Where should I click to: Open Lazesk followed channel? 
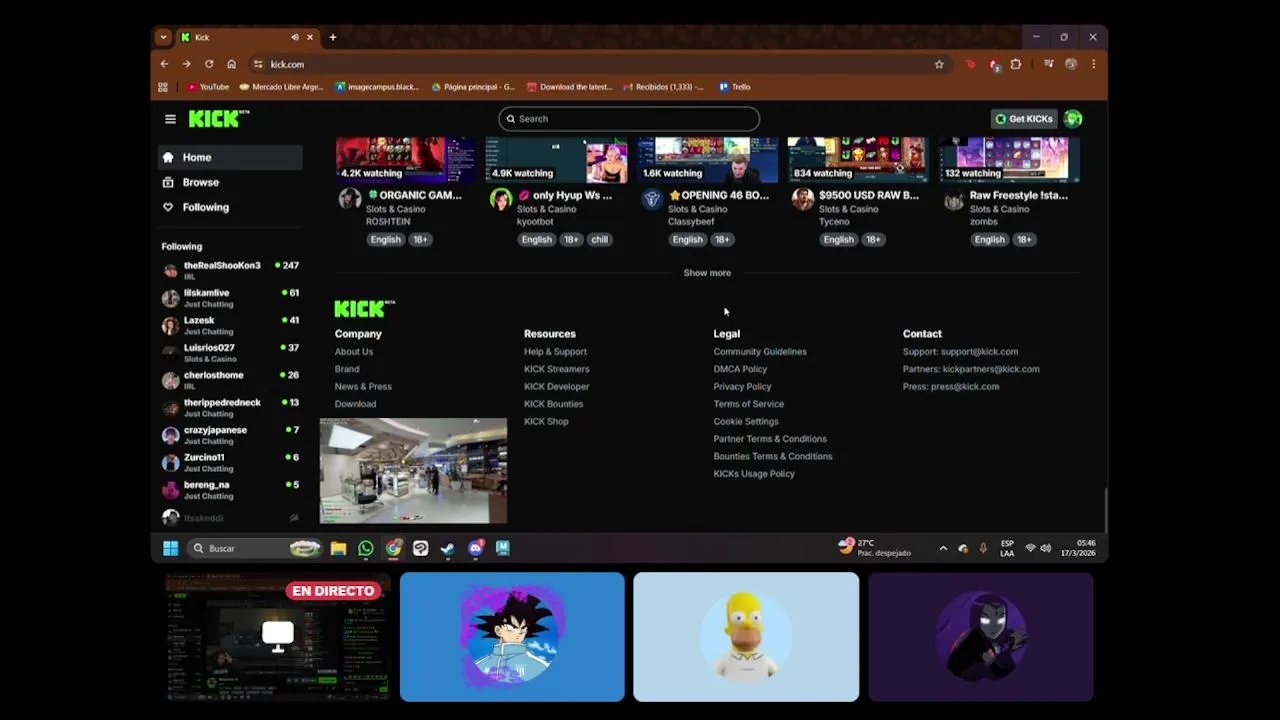point(230,325)
